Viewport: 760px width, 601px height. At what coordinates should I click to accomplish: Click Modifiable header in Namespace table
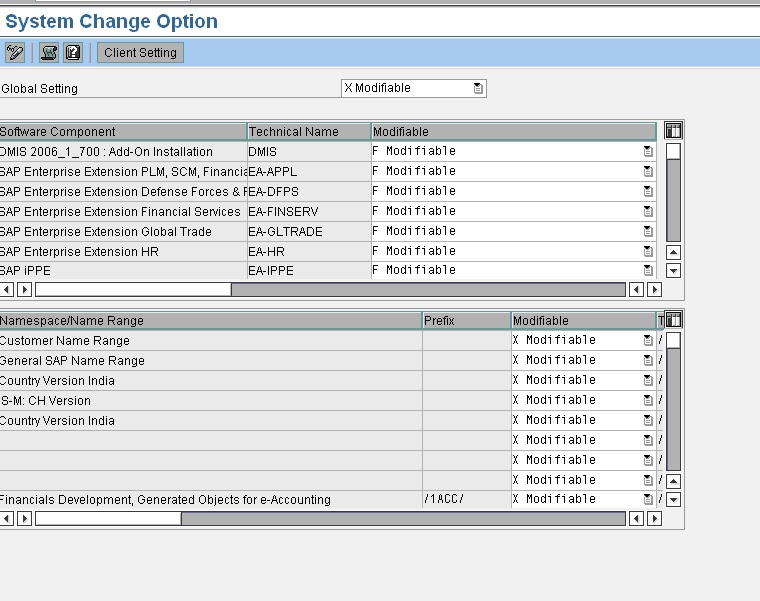tap(584, 320)
